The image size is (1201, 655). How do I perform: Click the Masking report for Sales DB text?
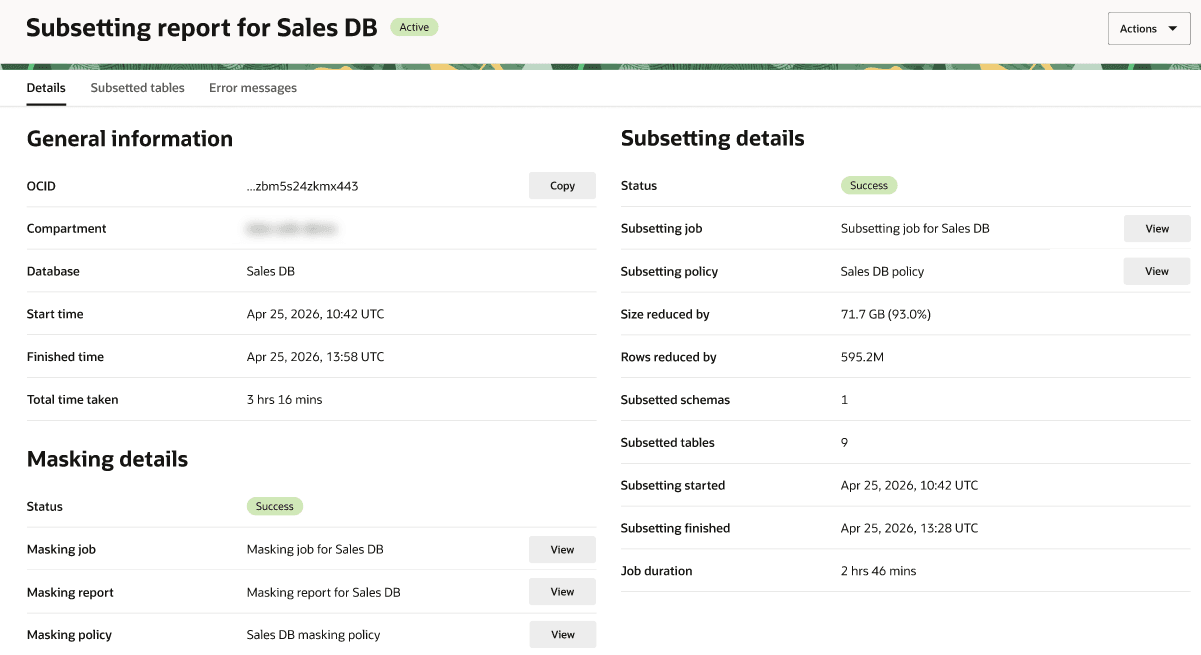[323, 593]
